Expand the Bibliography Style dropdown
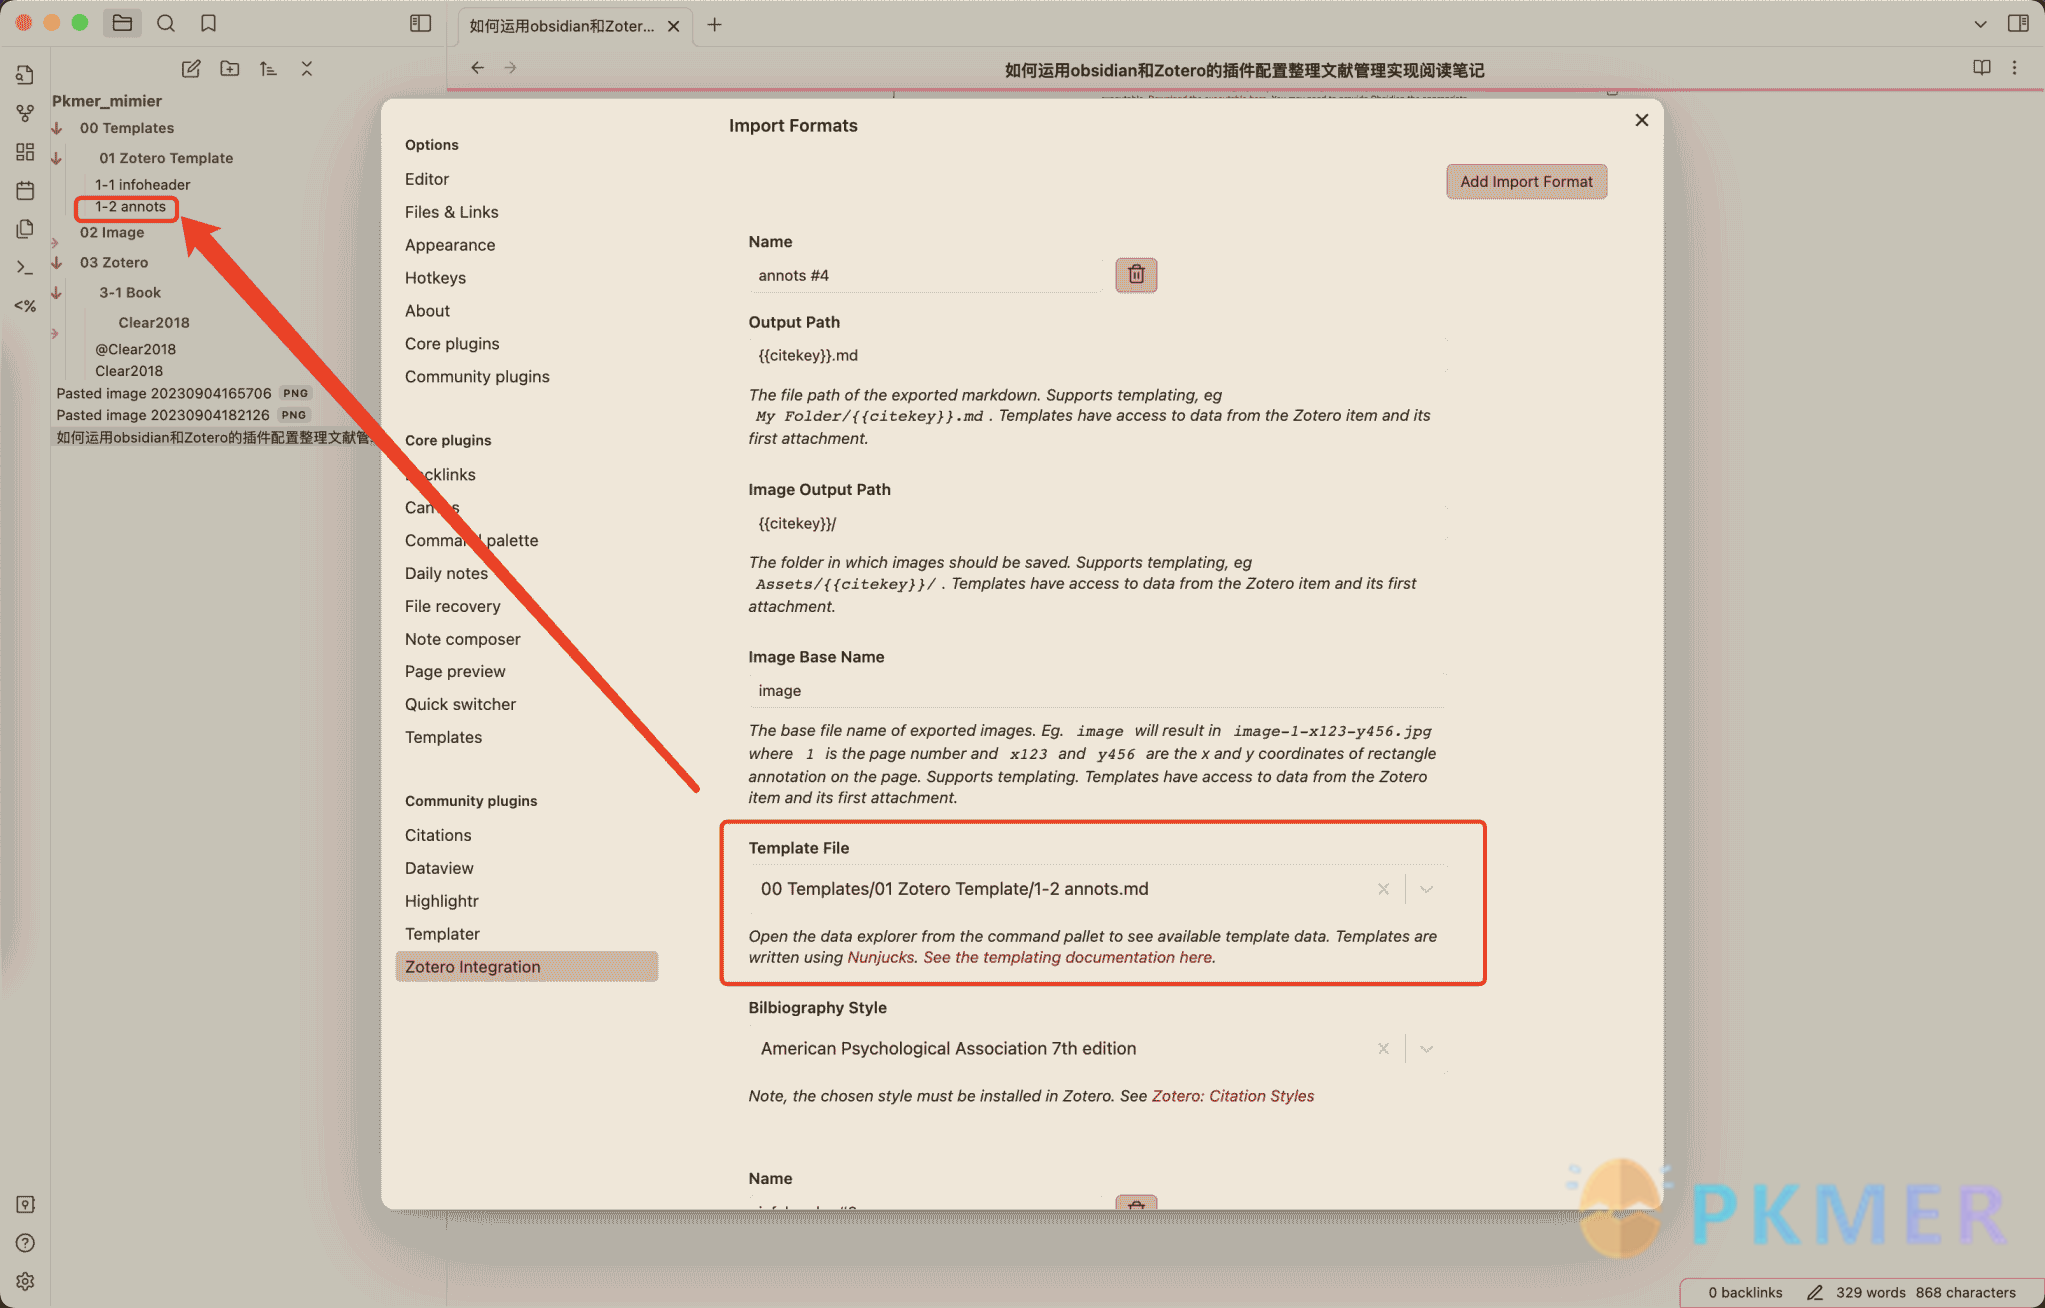 point(1426,1047)
